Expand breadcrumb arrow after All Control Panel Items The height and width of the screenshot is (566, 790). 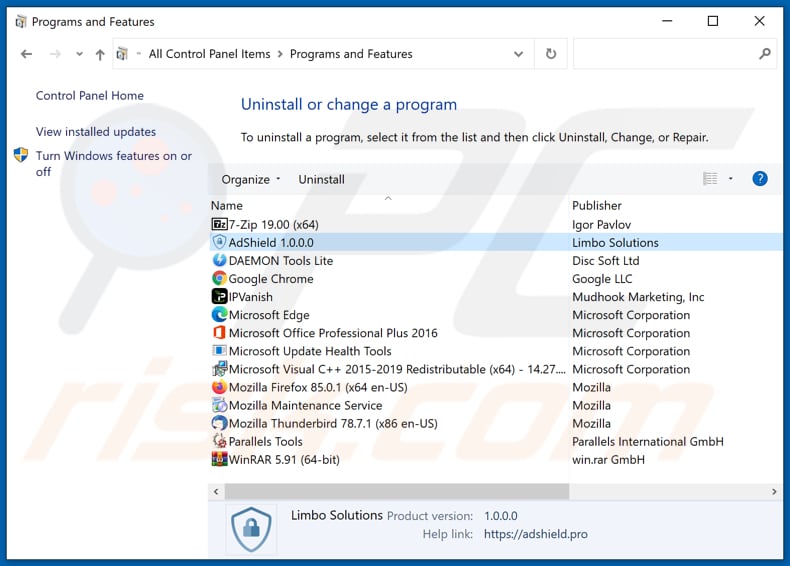click(x=280, y=54)
